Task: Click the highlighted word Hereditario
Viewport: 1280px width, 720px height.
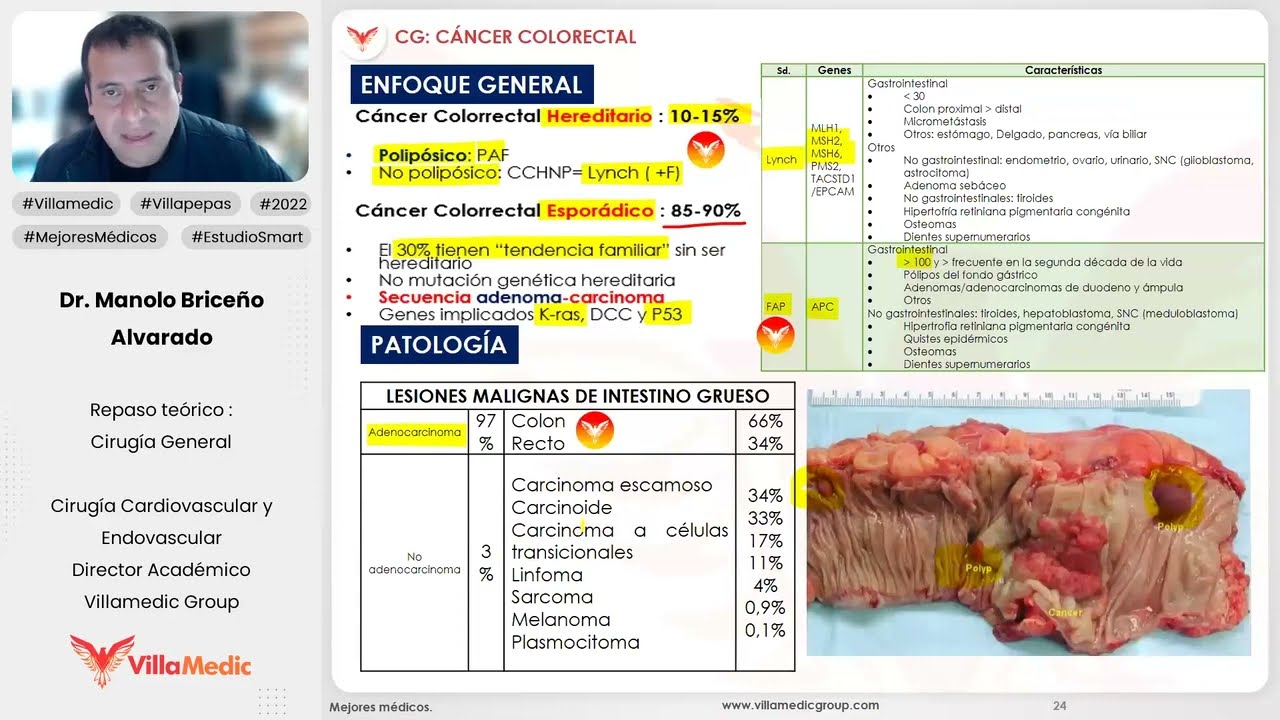Action: tap(599, 116)
